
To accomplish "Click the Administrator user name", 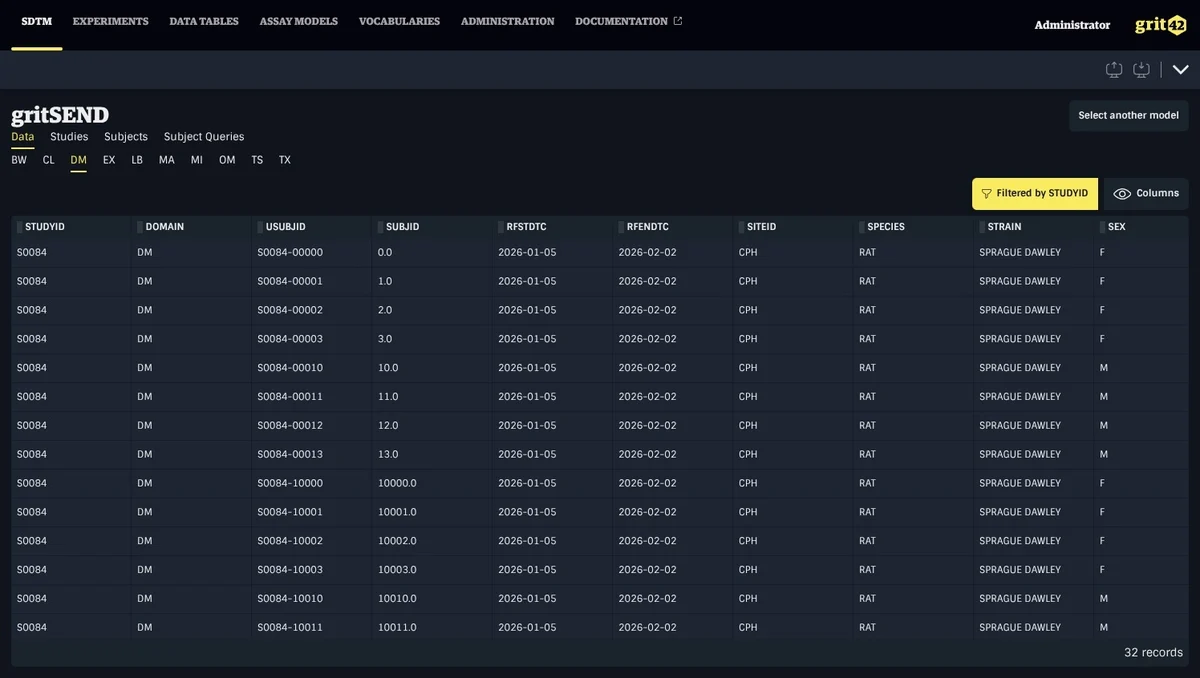I will (x=1072, y=25).
